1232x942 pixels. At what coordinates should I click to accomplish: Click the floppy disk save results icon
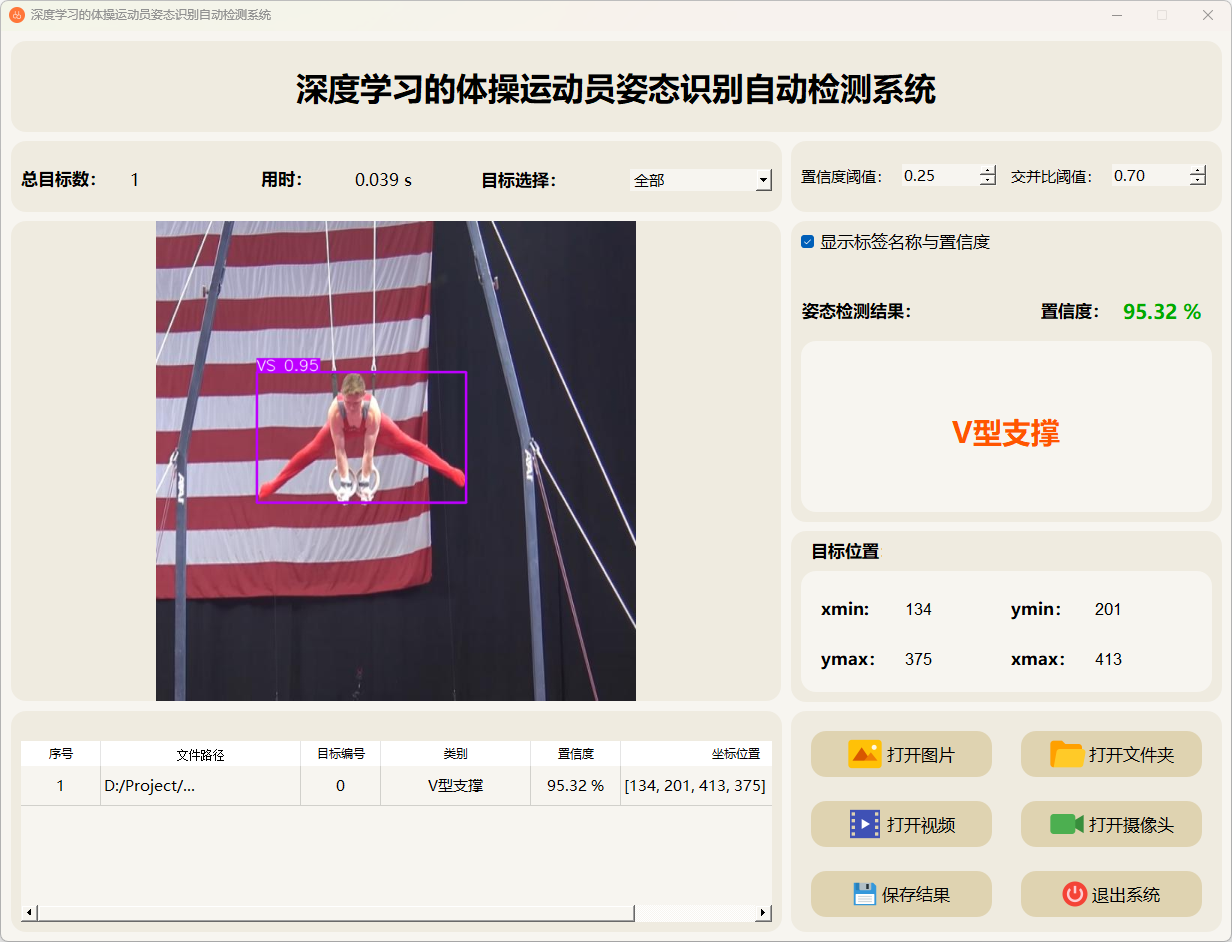pyautogui.click(x=864, y=894)
